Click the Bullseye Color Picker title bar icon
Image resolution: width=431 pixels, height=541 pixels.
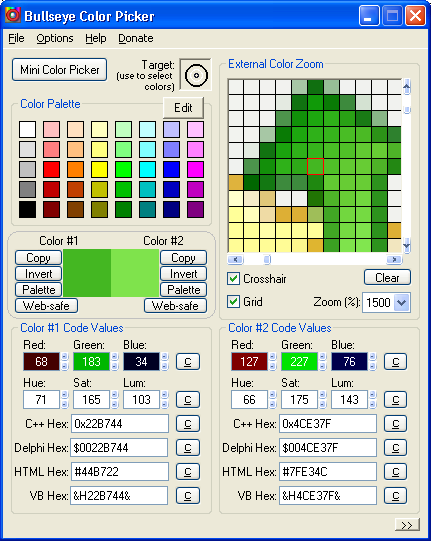click(13, 16)
